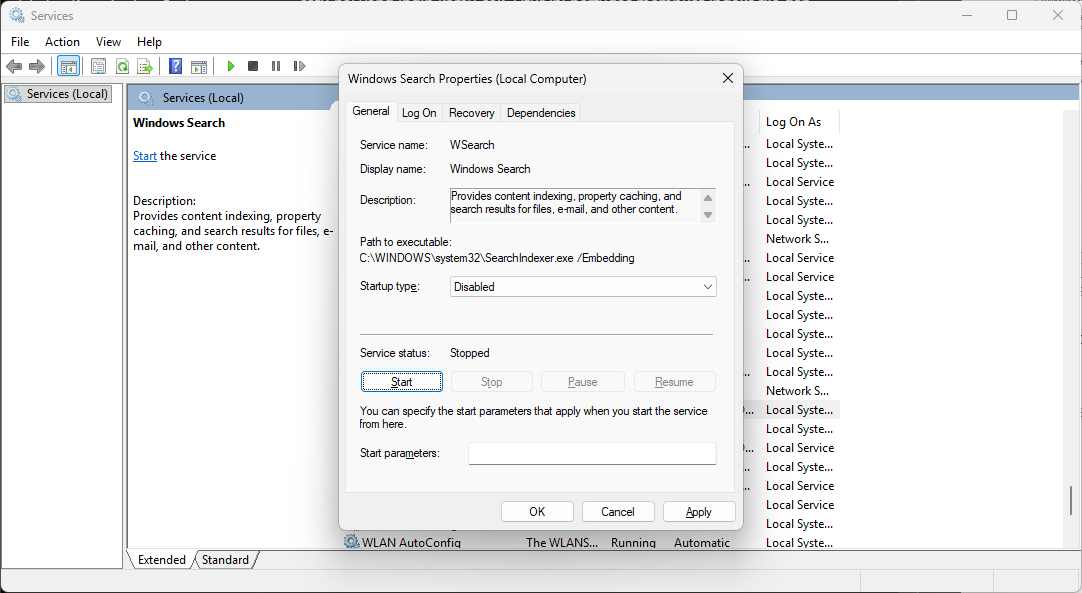Click the Start button in properties dialog
The width and height of the screenshot is (1082, 593).
pos(402,382)
